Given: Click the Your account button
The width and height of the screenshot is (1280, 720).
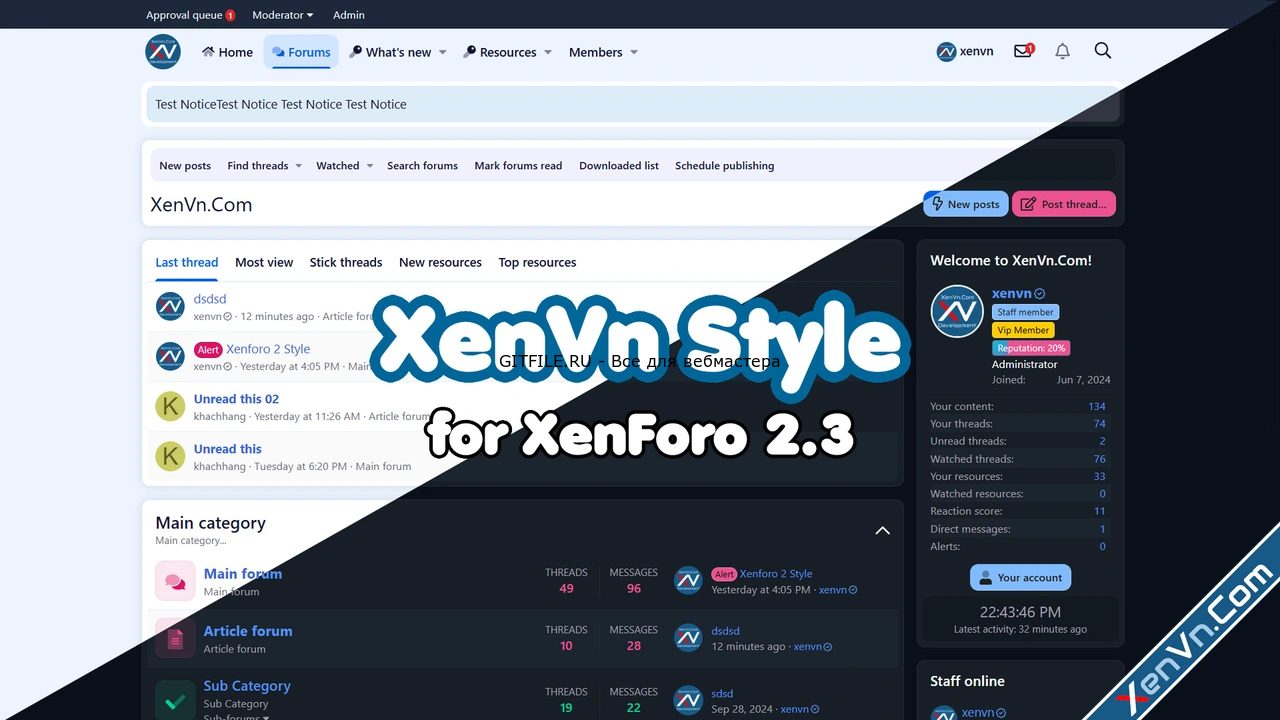Looking at the screenshot, I should click(1020, 577).
